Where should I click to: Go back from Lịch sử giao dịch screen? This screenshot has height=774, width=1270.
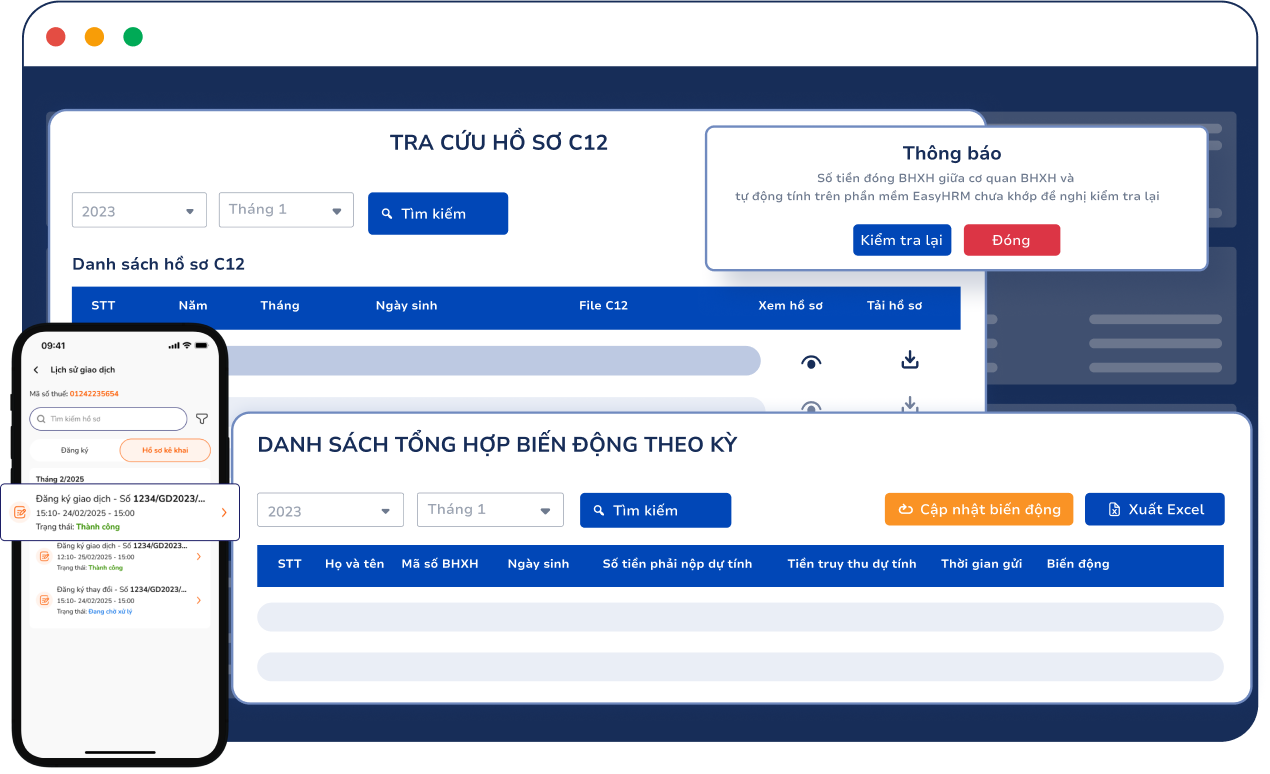(x=37, y=370)
